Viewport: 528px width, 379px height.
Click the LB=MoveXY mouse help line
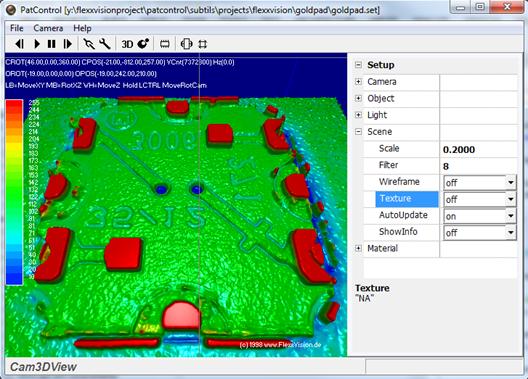pos(106,85)
